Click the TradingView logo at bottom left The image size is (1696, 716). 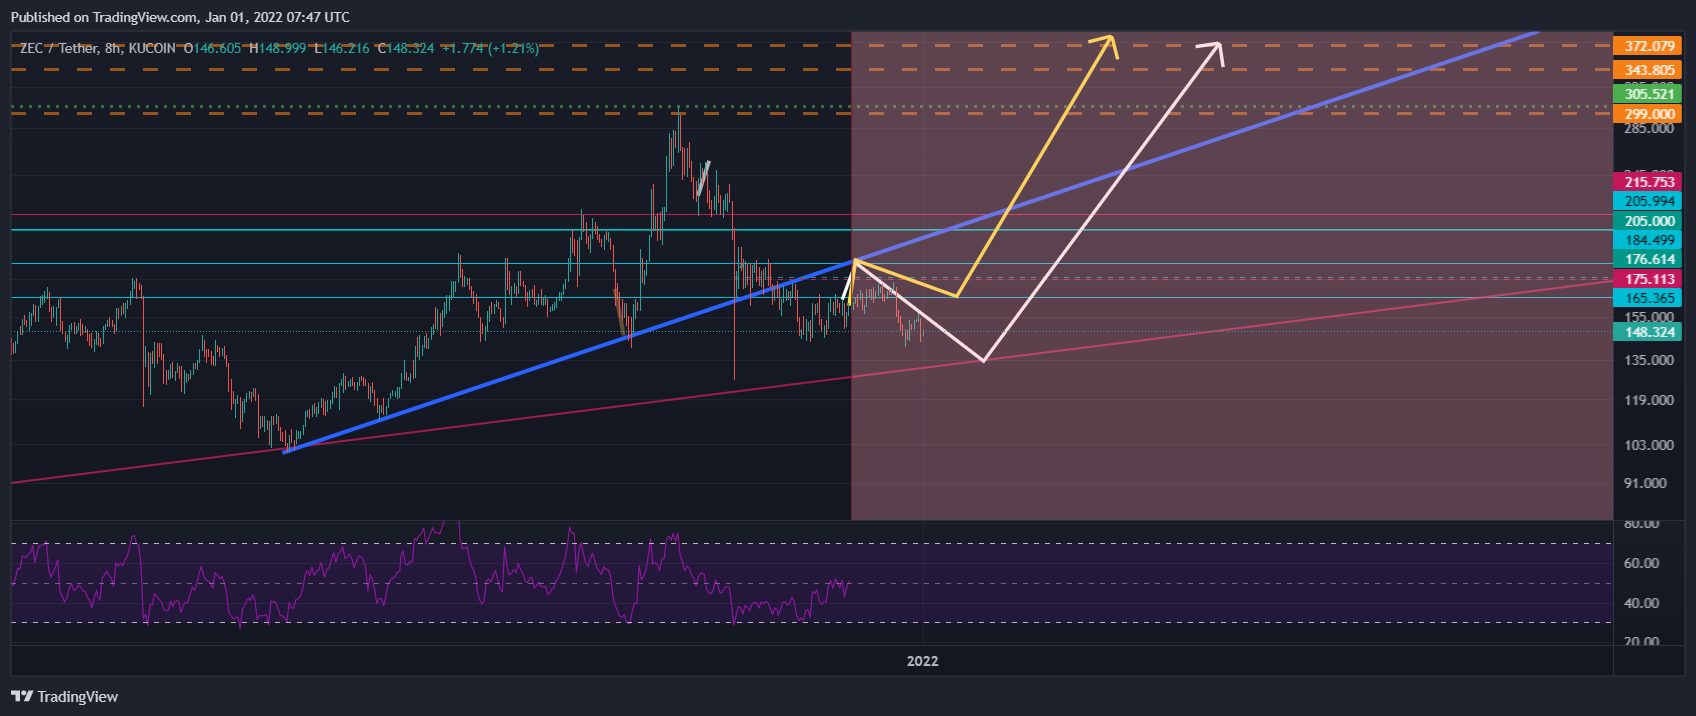pyautogui.click(x=65, y=697)
